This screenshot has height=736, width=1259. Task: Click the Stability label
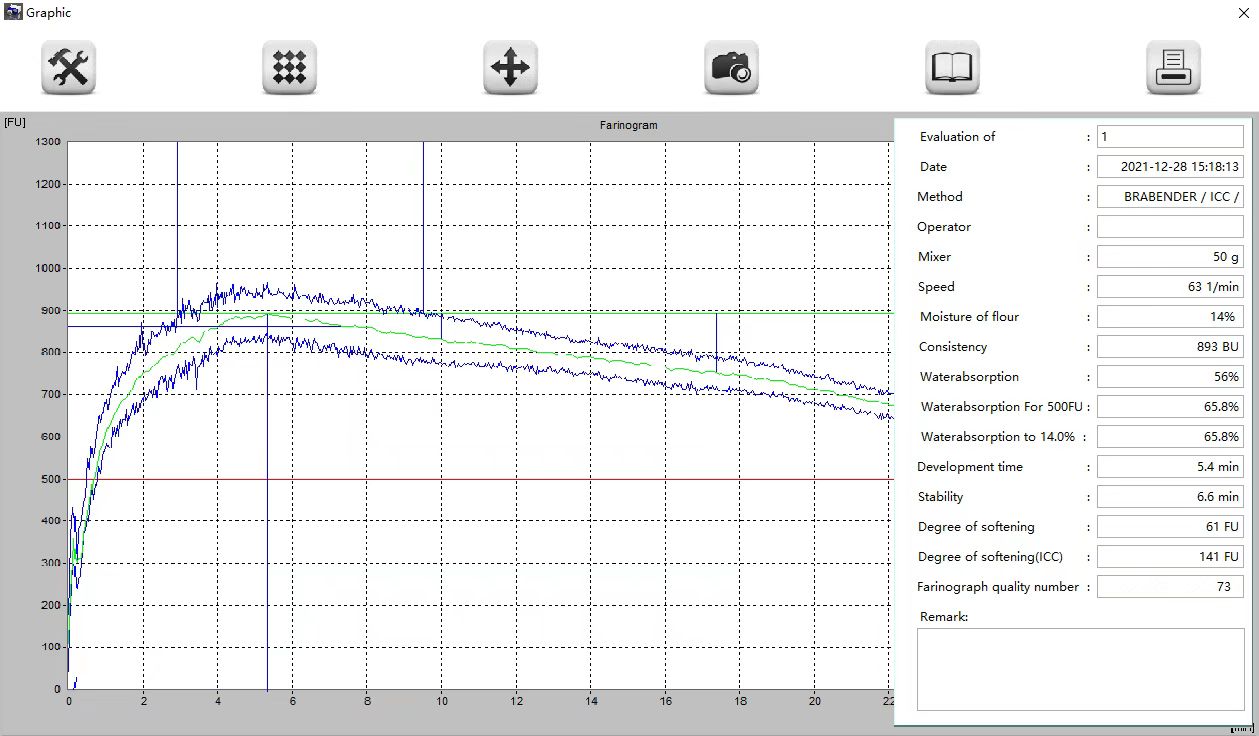pyautogui.click(x=941, y=497)
